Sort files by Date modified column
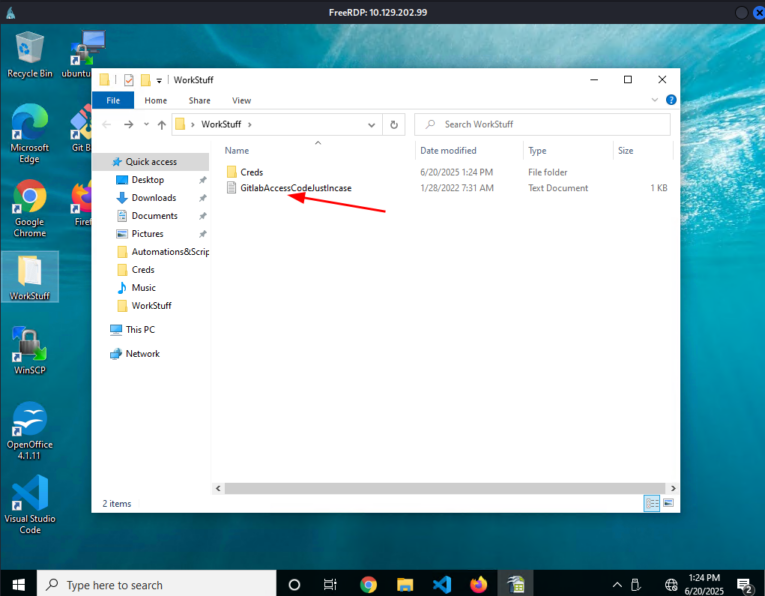The width and height of the screenshot is (765, 596). tap(448, 151)
